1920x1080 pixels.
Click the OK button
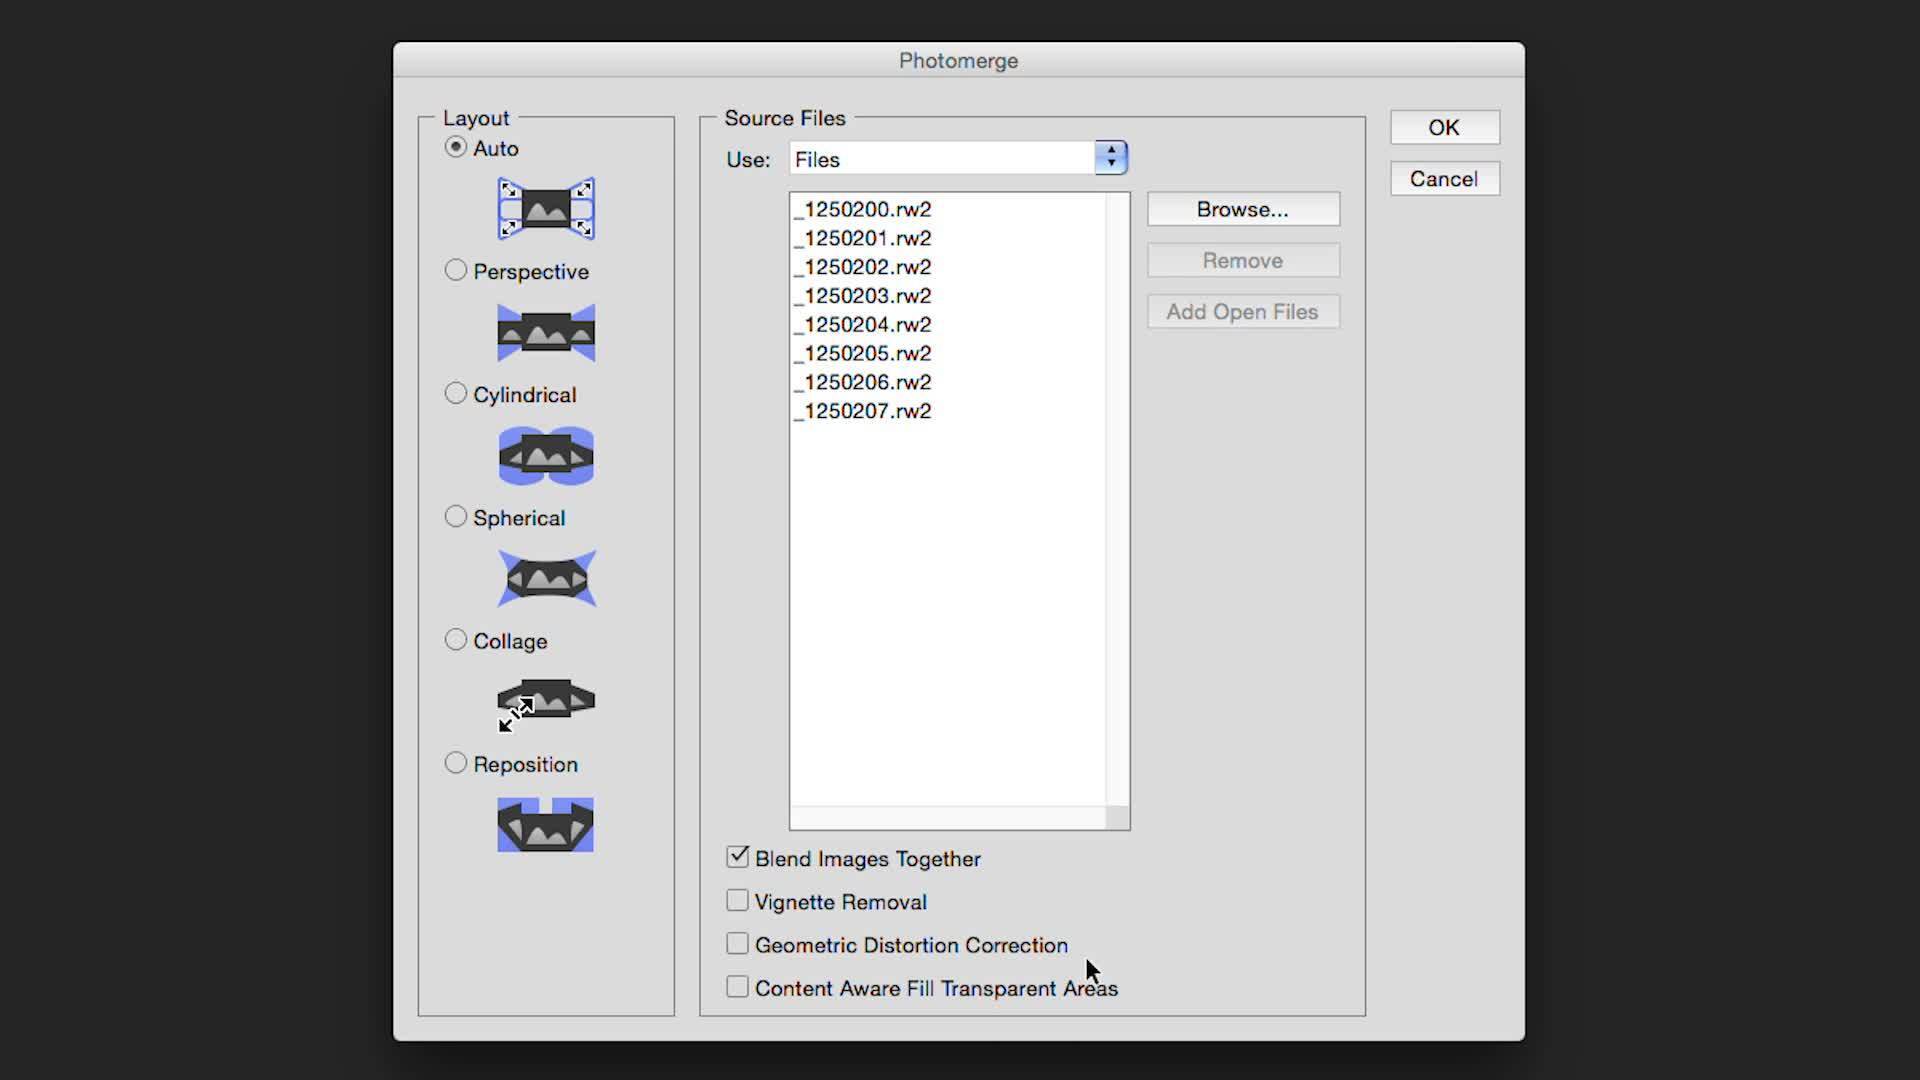click(1444, 127)
